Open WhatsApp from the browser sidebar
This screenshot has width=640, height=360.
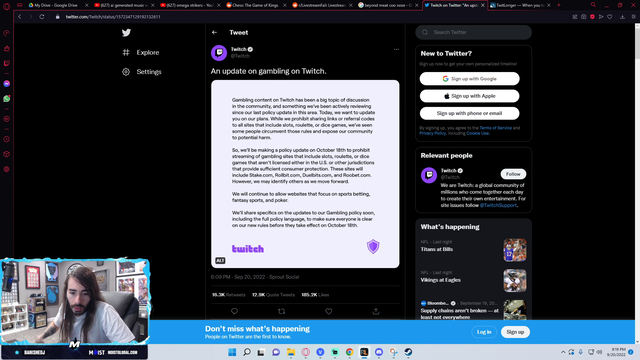coord(7,99)
